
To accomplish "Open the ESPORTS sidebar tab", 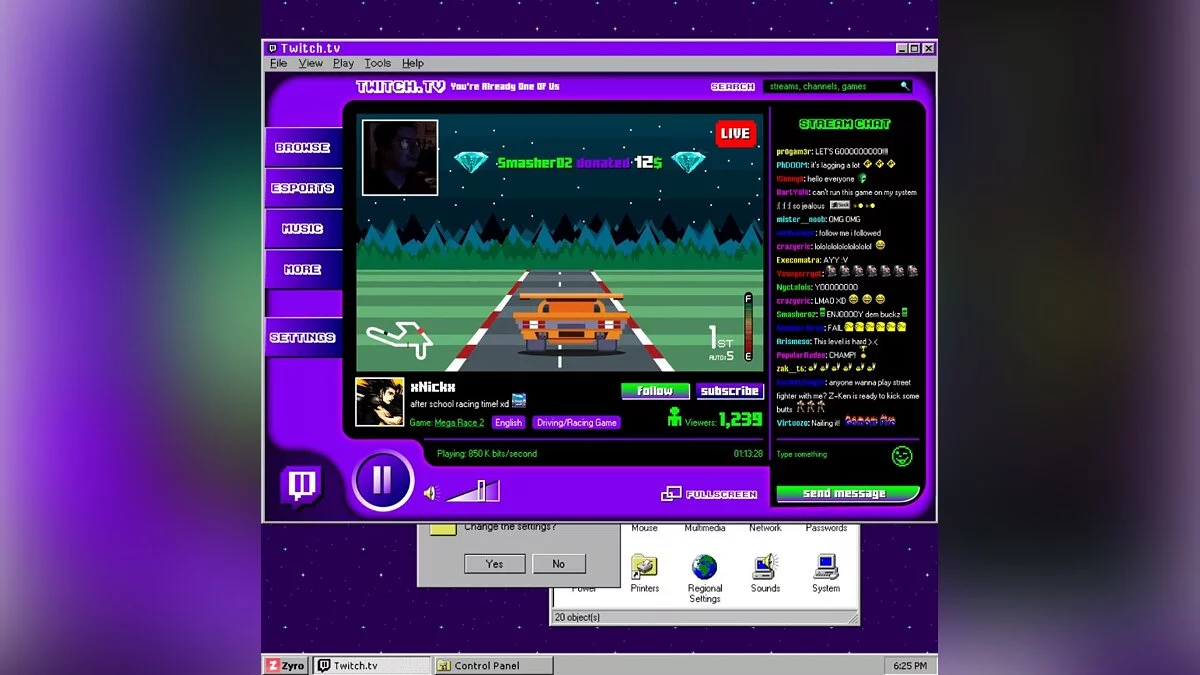I will click(303, 188).
